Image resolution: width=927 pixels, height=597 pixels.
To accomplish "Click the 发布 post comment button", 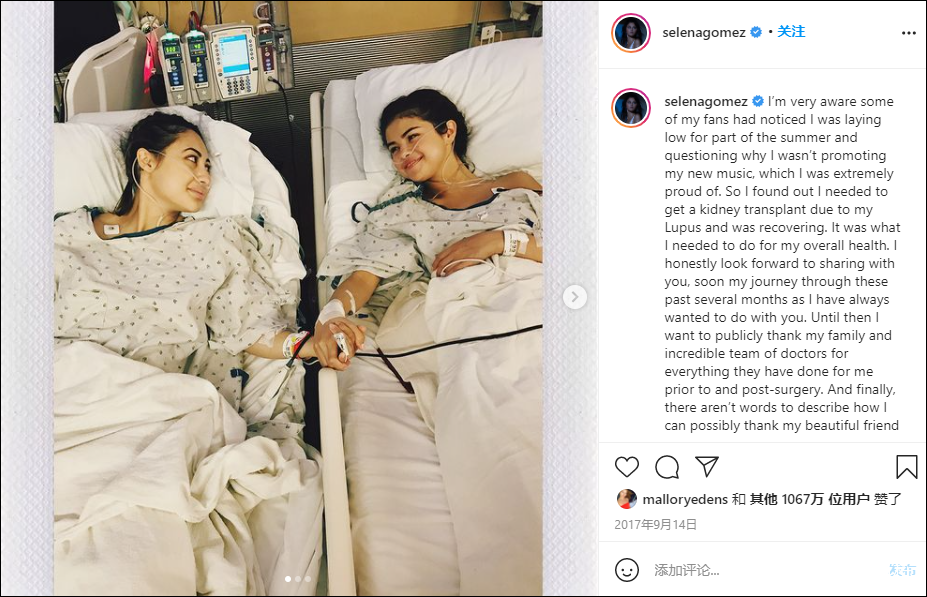I will (903, 570).
